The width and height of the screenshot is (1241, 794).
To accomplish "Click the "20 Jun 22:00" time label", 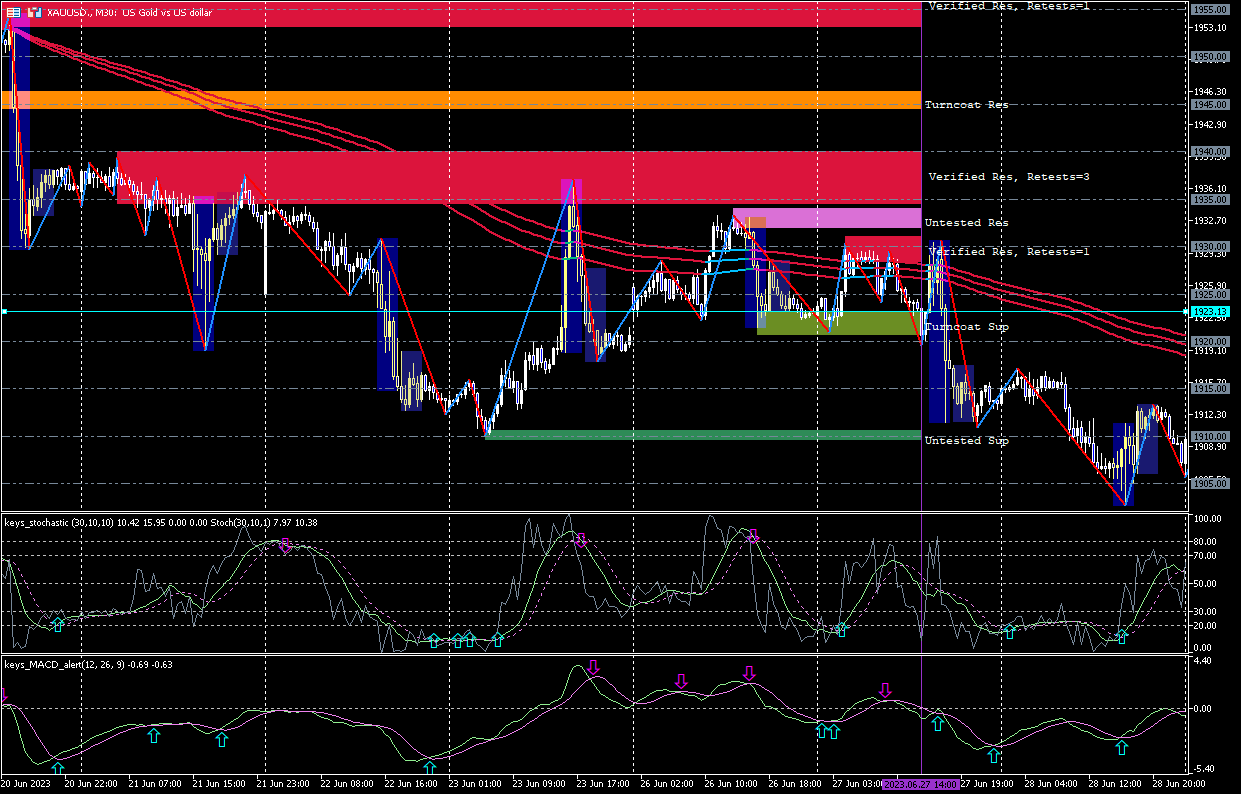I will pyautogui.click(x=91, y=785).
